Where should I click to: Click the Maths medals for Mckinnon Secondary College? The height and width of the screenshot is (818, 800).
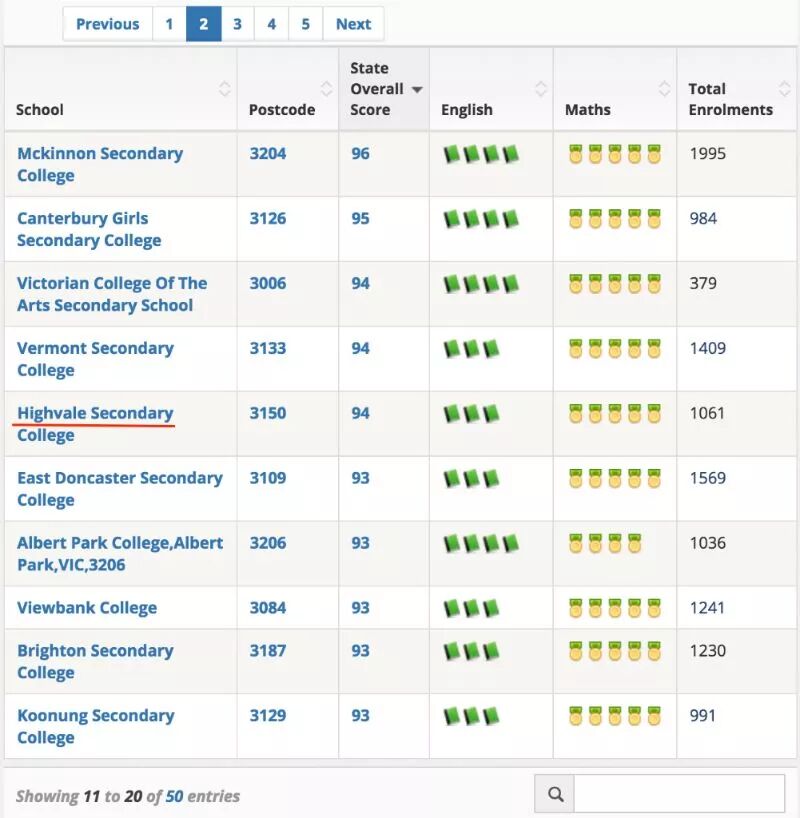click(x=615, y=154)
